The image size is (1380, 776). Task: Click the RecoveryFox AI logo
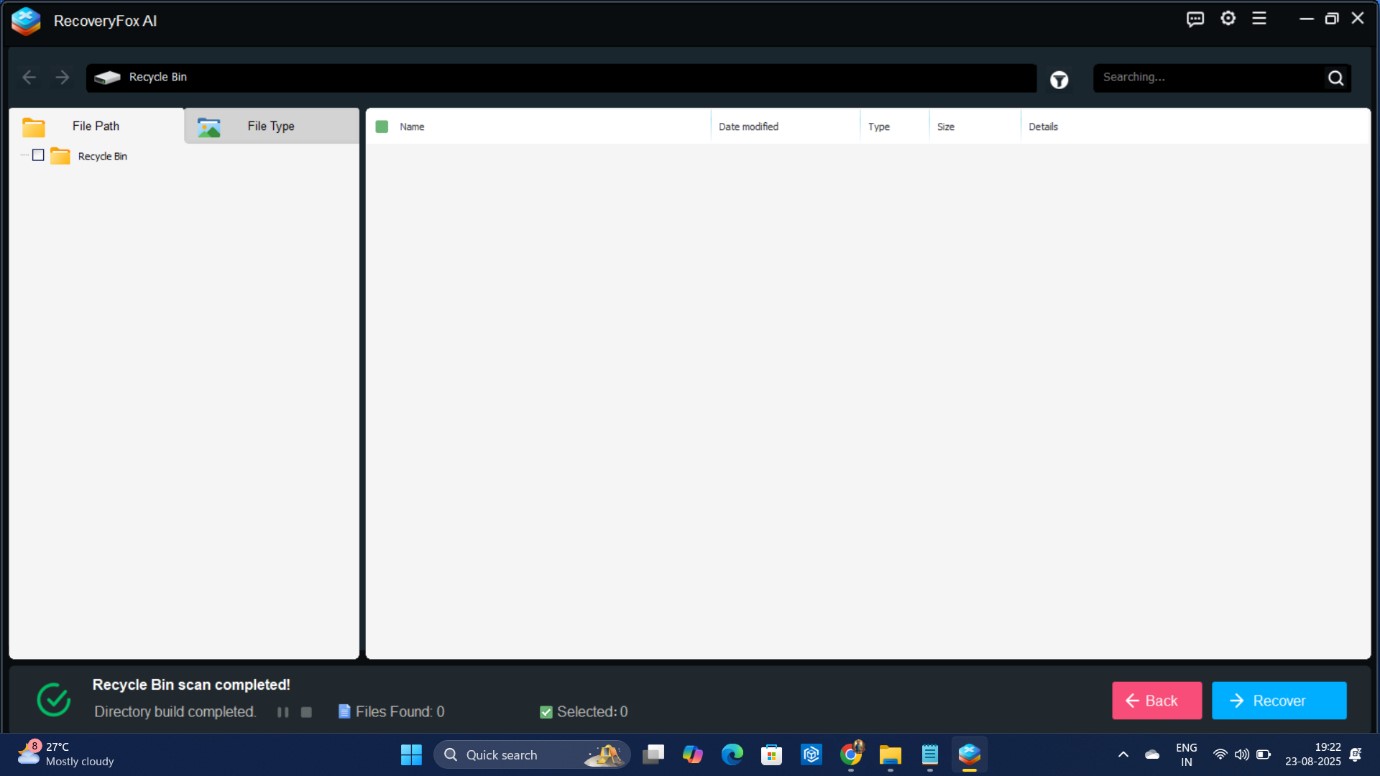pos(26,21)
